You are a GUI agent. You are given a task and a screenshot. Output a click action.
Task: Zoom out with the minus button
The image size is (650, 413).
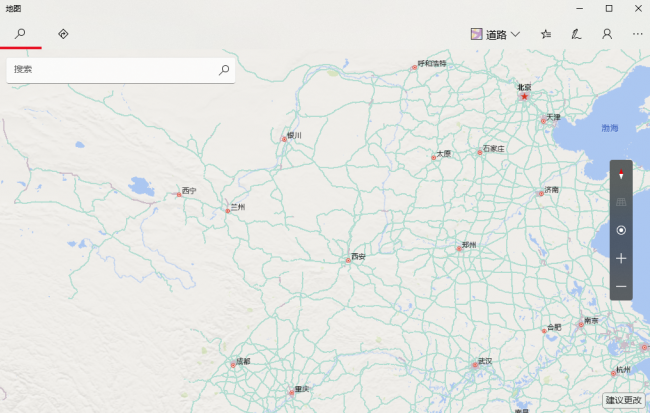pyautogui.click(x=621, y=287)
